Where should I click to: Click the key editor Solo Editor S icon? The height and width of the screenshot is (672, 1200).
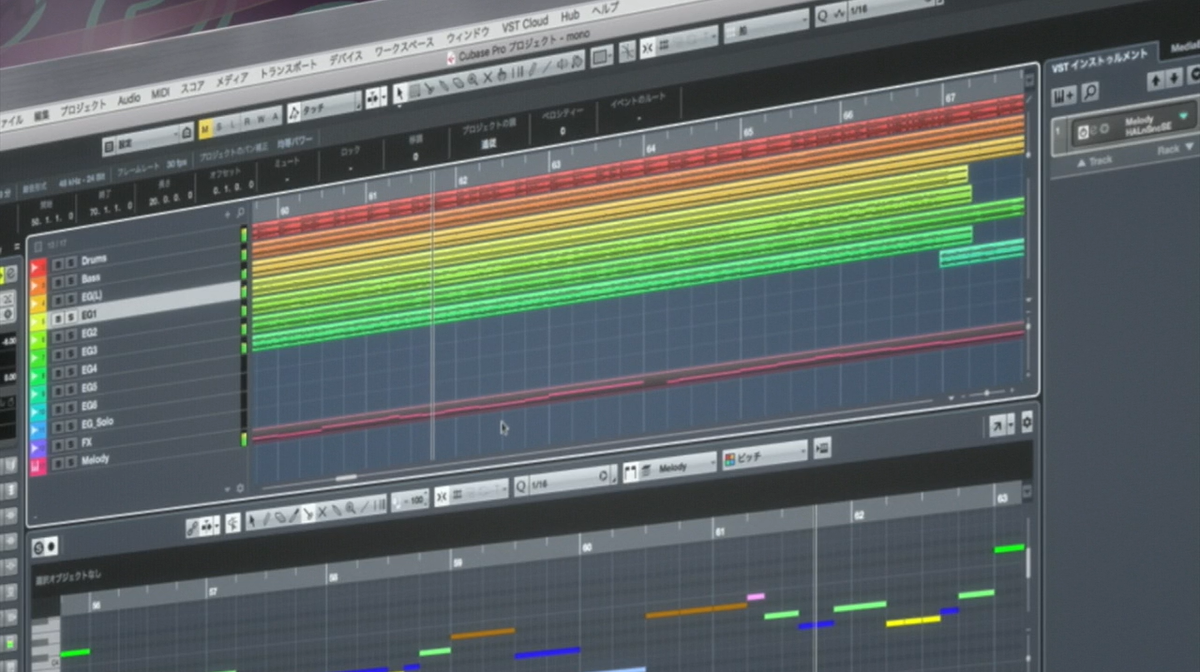[x=39, y=547]
